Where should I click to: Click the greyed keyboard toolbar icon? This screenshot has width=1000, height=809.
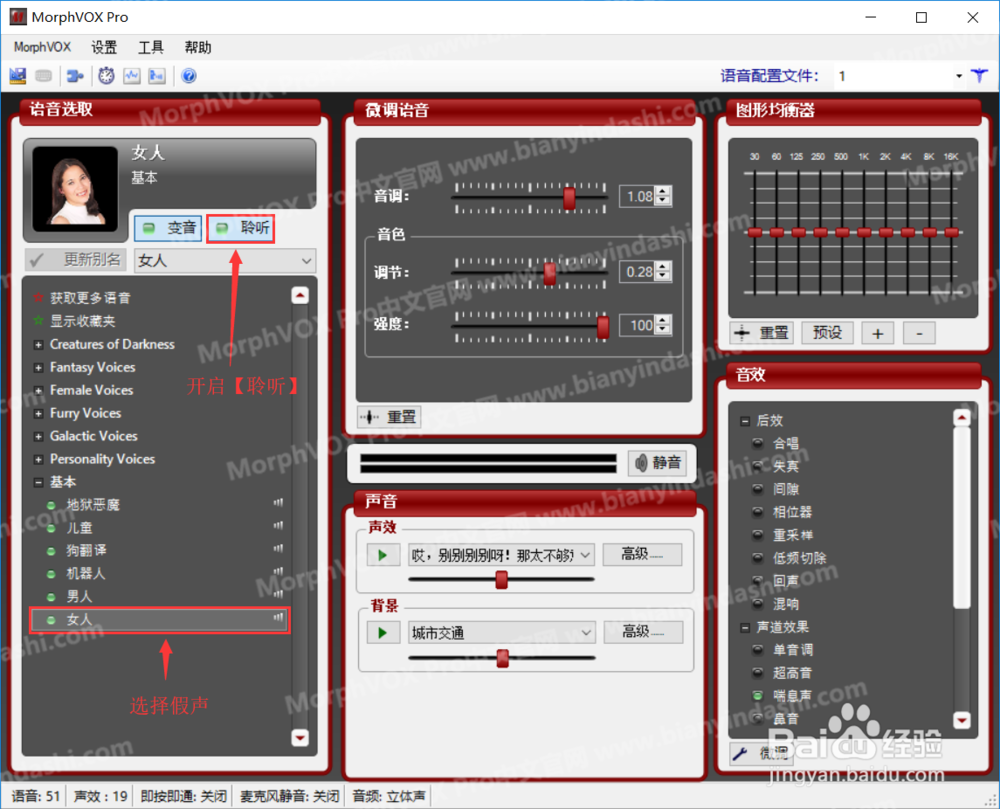43,76
